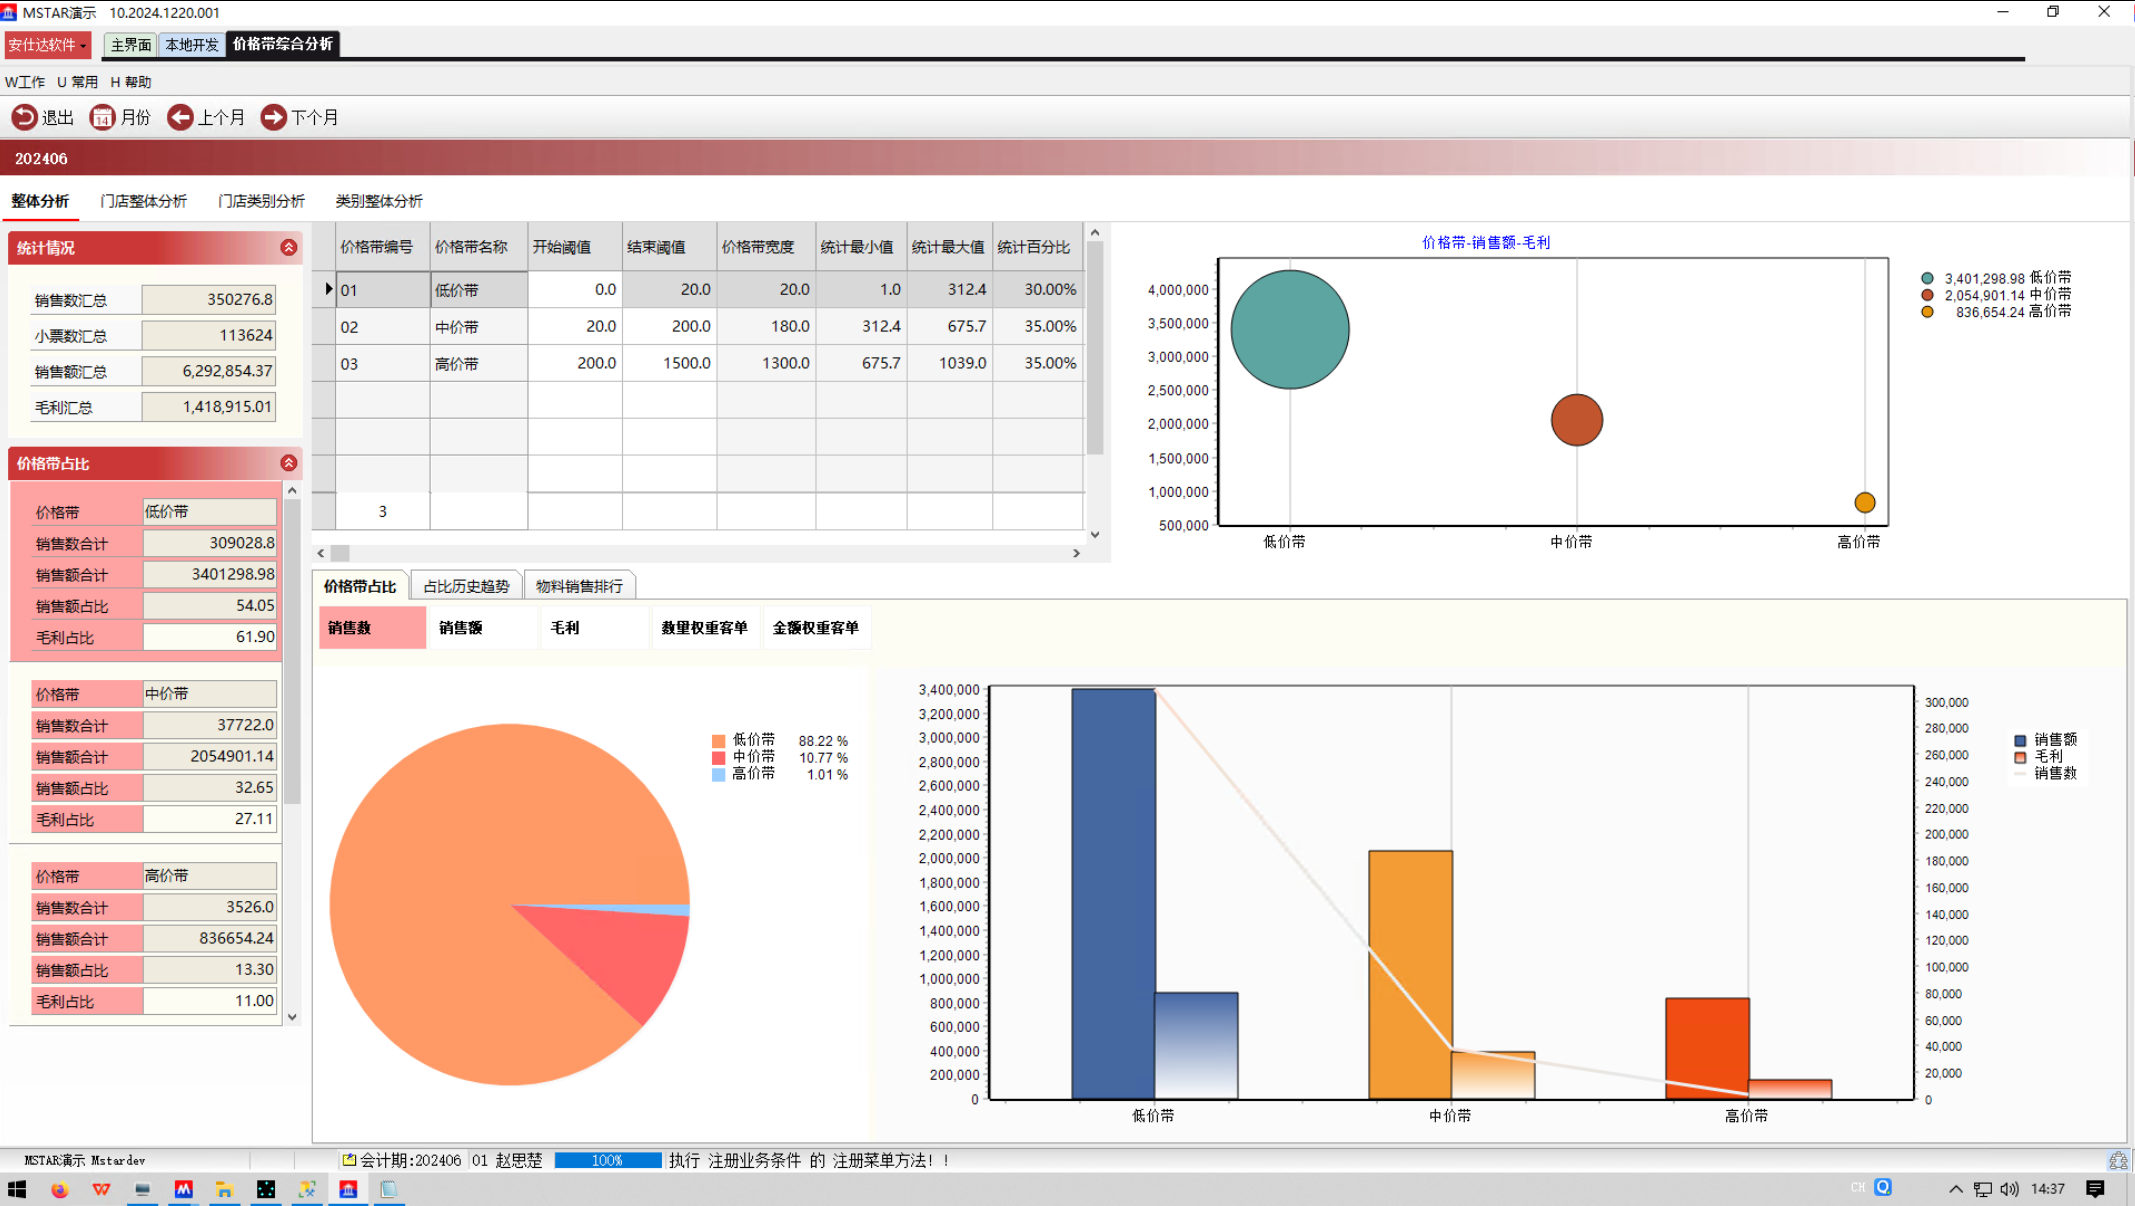
Task: Open Firefox from the taskbar
Action: 59,1189
